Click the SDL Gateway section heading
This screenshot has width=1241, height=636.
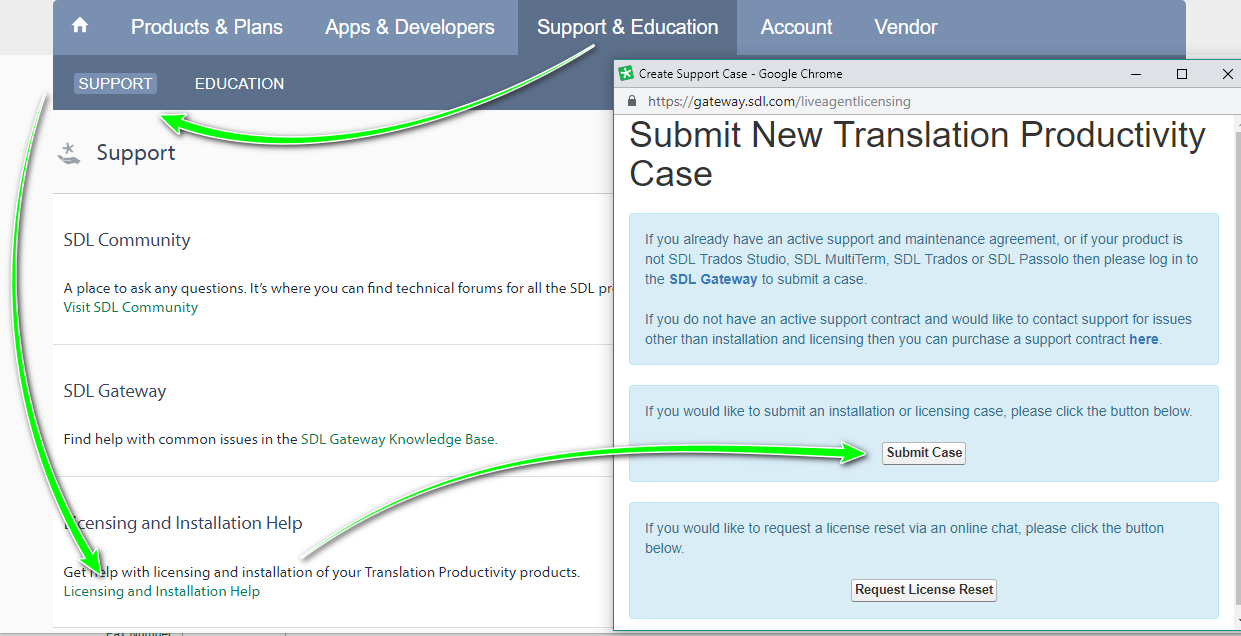115,391
